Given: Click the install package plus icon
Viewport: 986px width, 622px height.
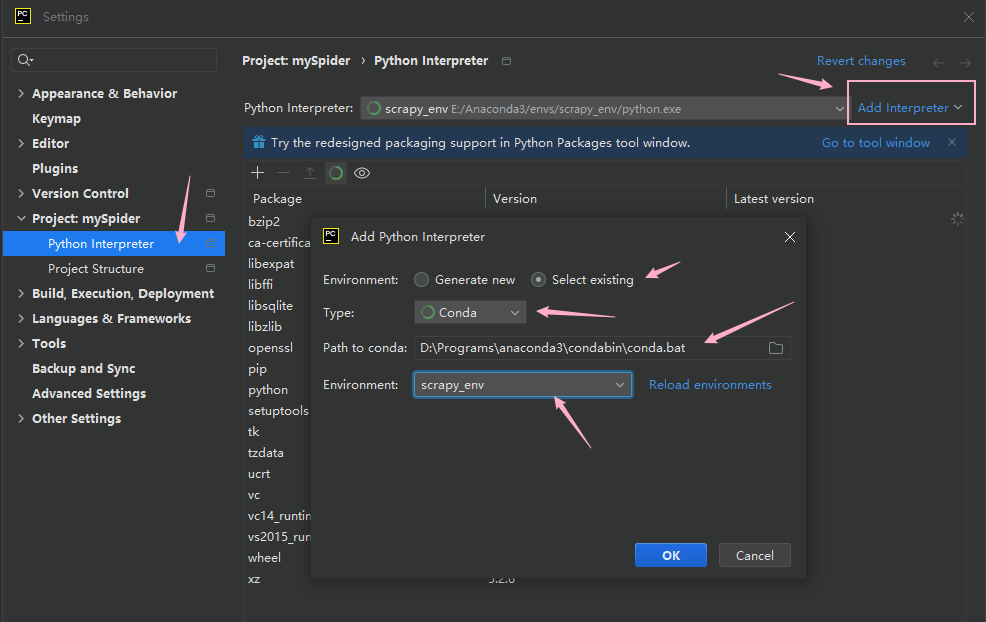Looking at the screenshot, I should point(257,173).
